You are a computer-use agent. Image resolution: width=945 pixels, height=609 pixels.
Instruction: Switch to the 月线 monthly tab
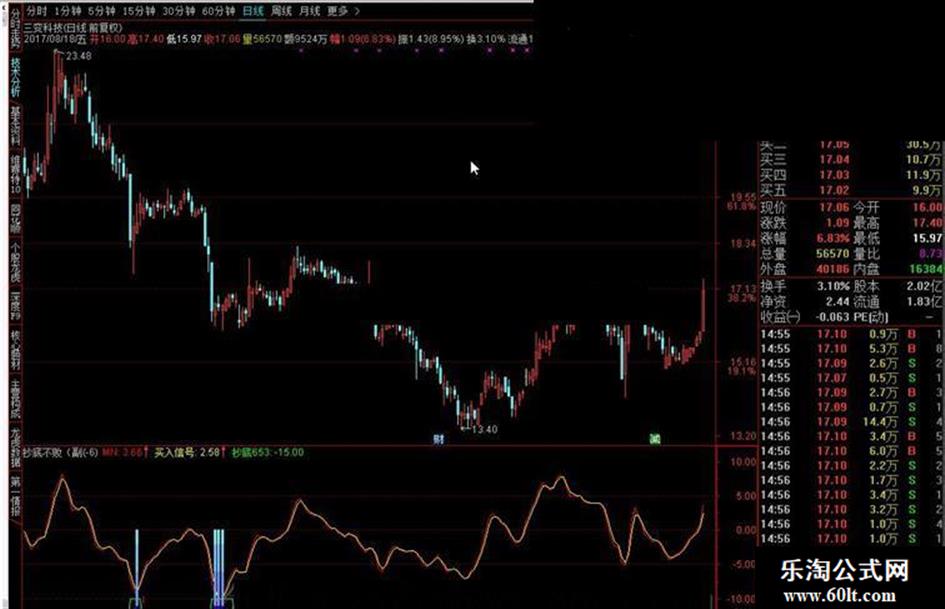point(309,11)
